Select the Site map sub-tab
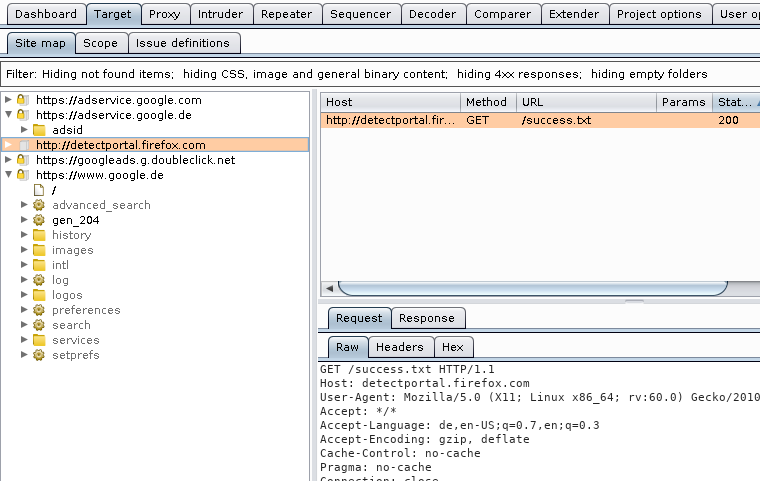 41,43
